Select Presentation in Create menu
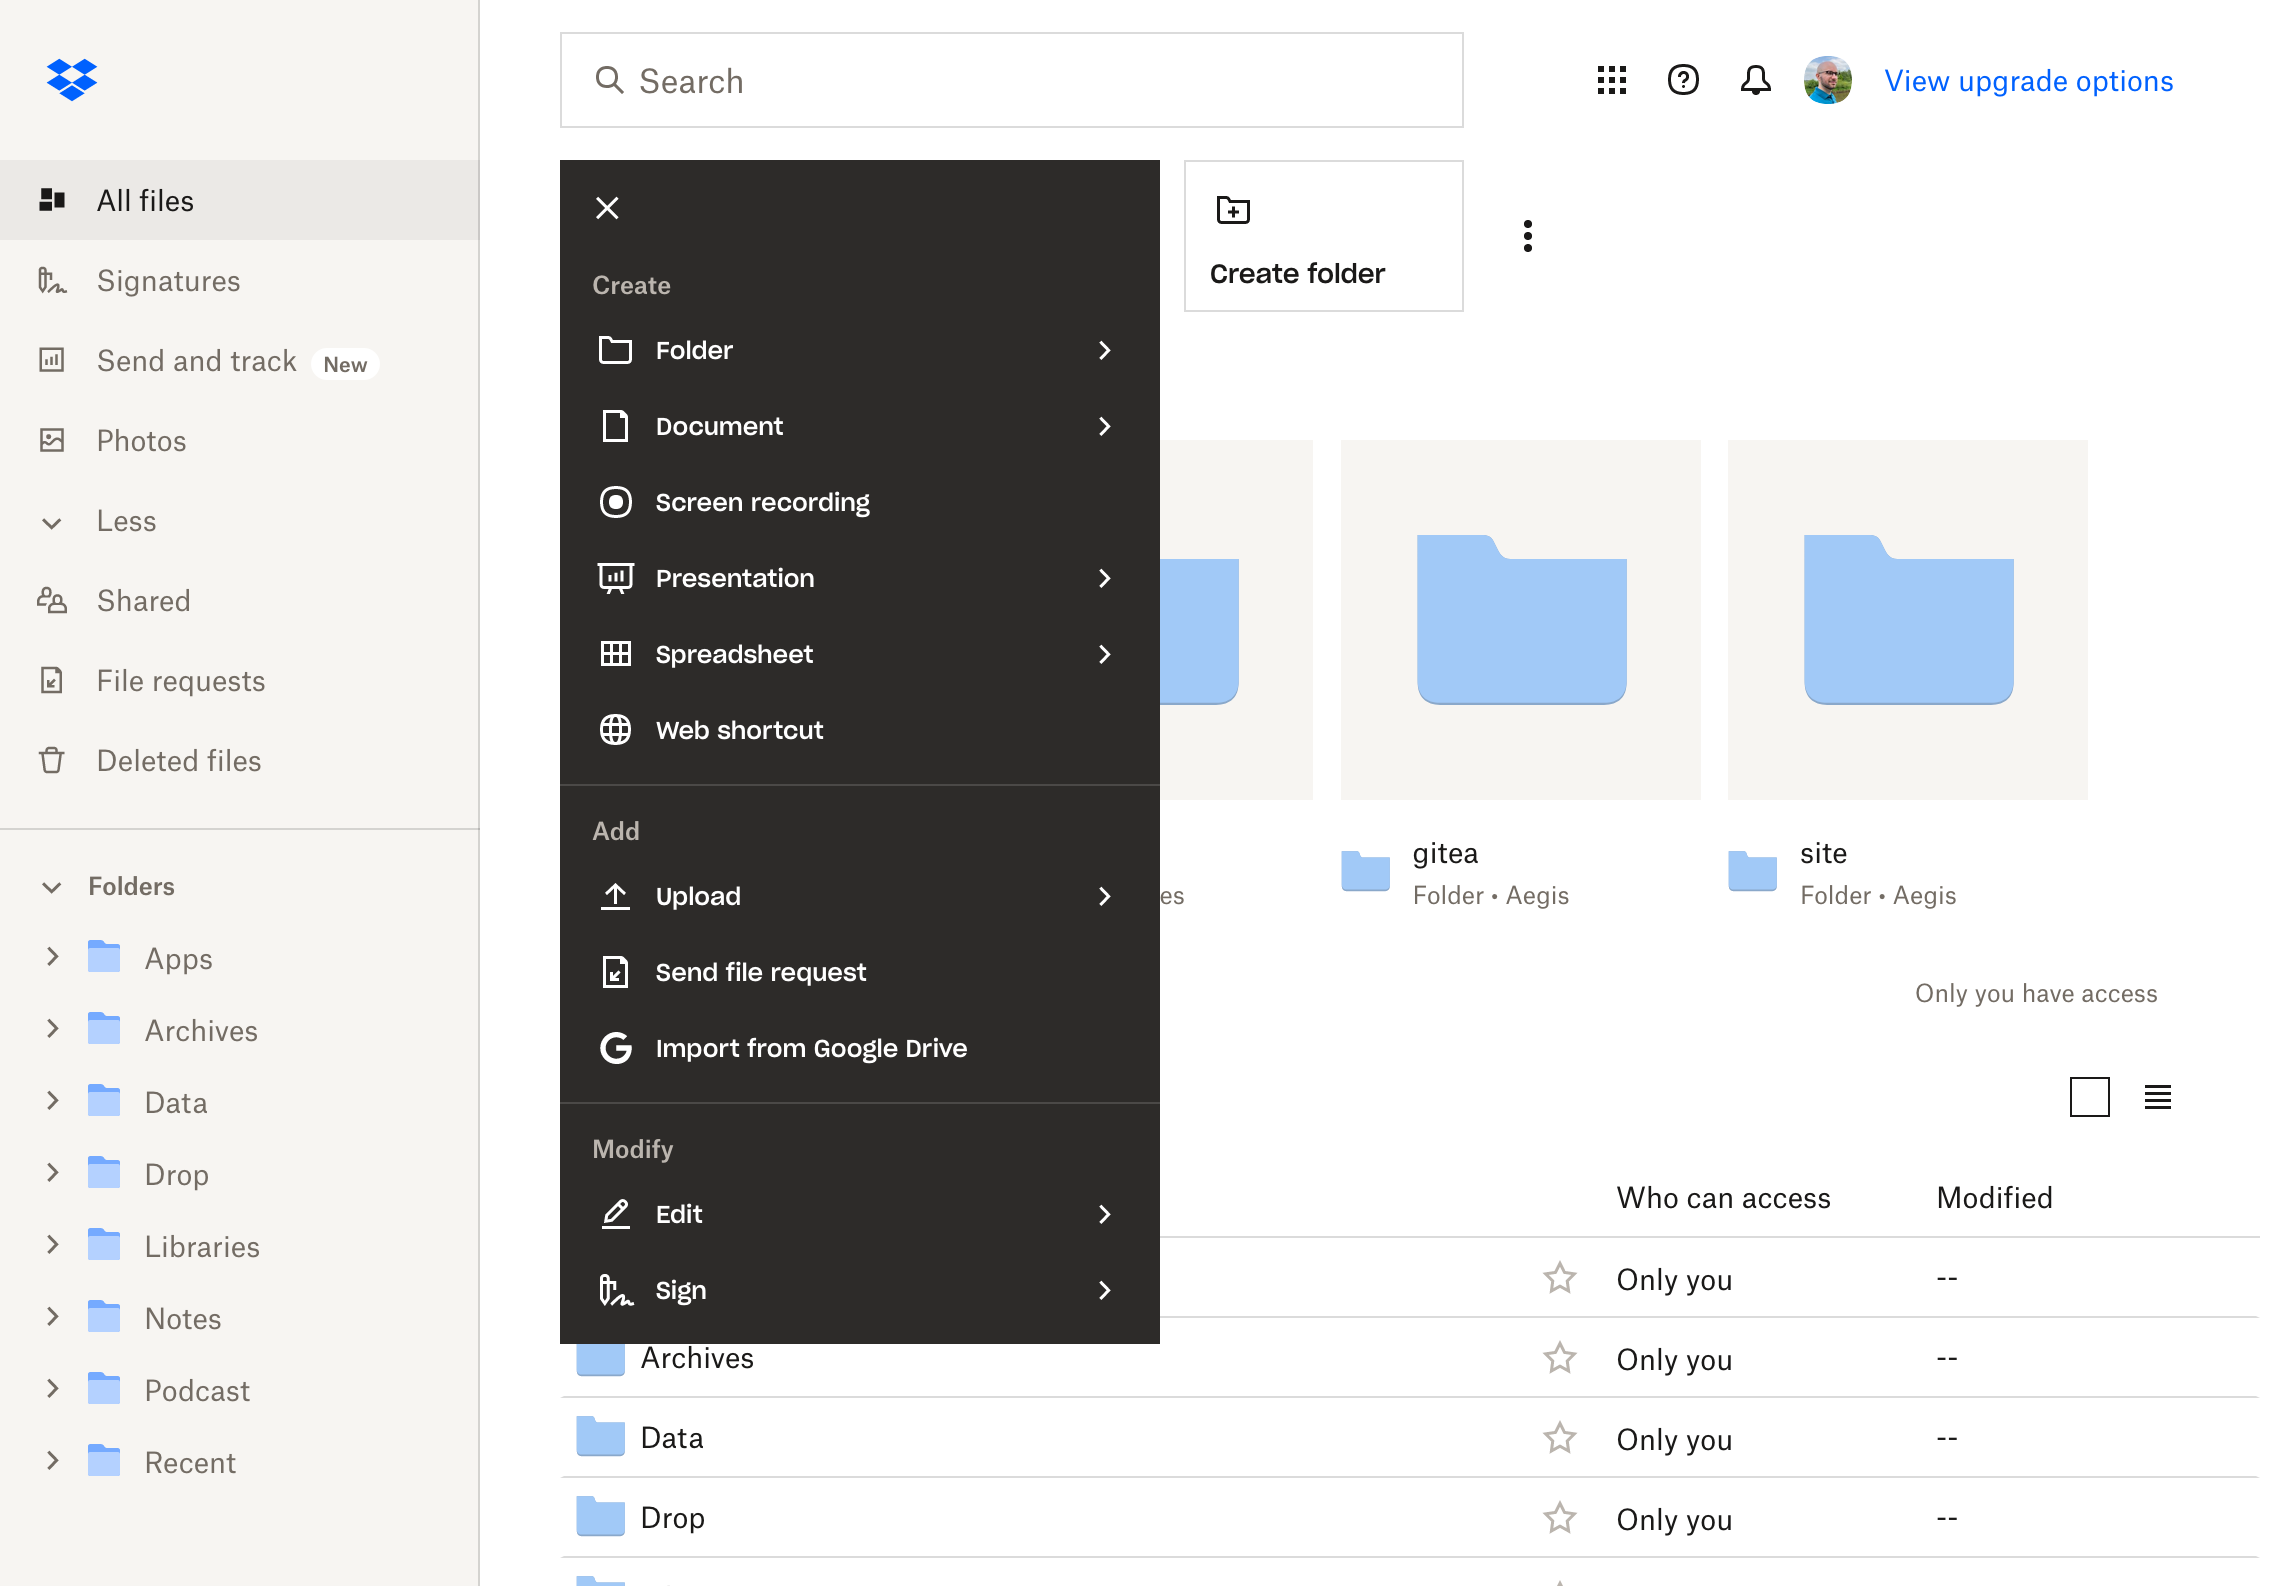Screen dimensions: 2270x1586 859,578
